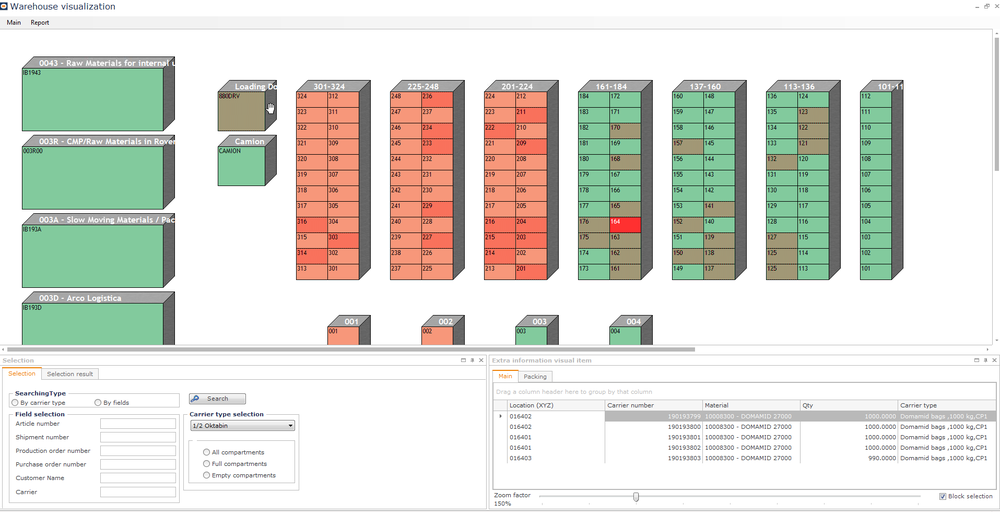
Task: Click compartment 112 in the rightmost rack
Action: tap(875, 99)
